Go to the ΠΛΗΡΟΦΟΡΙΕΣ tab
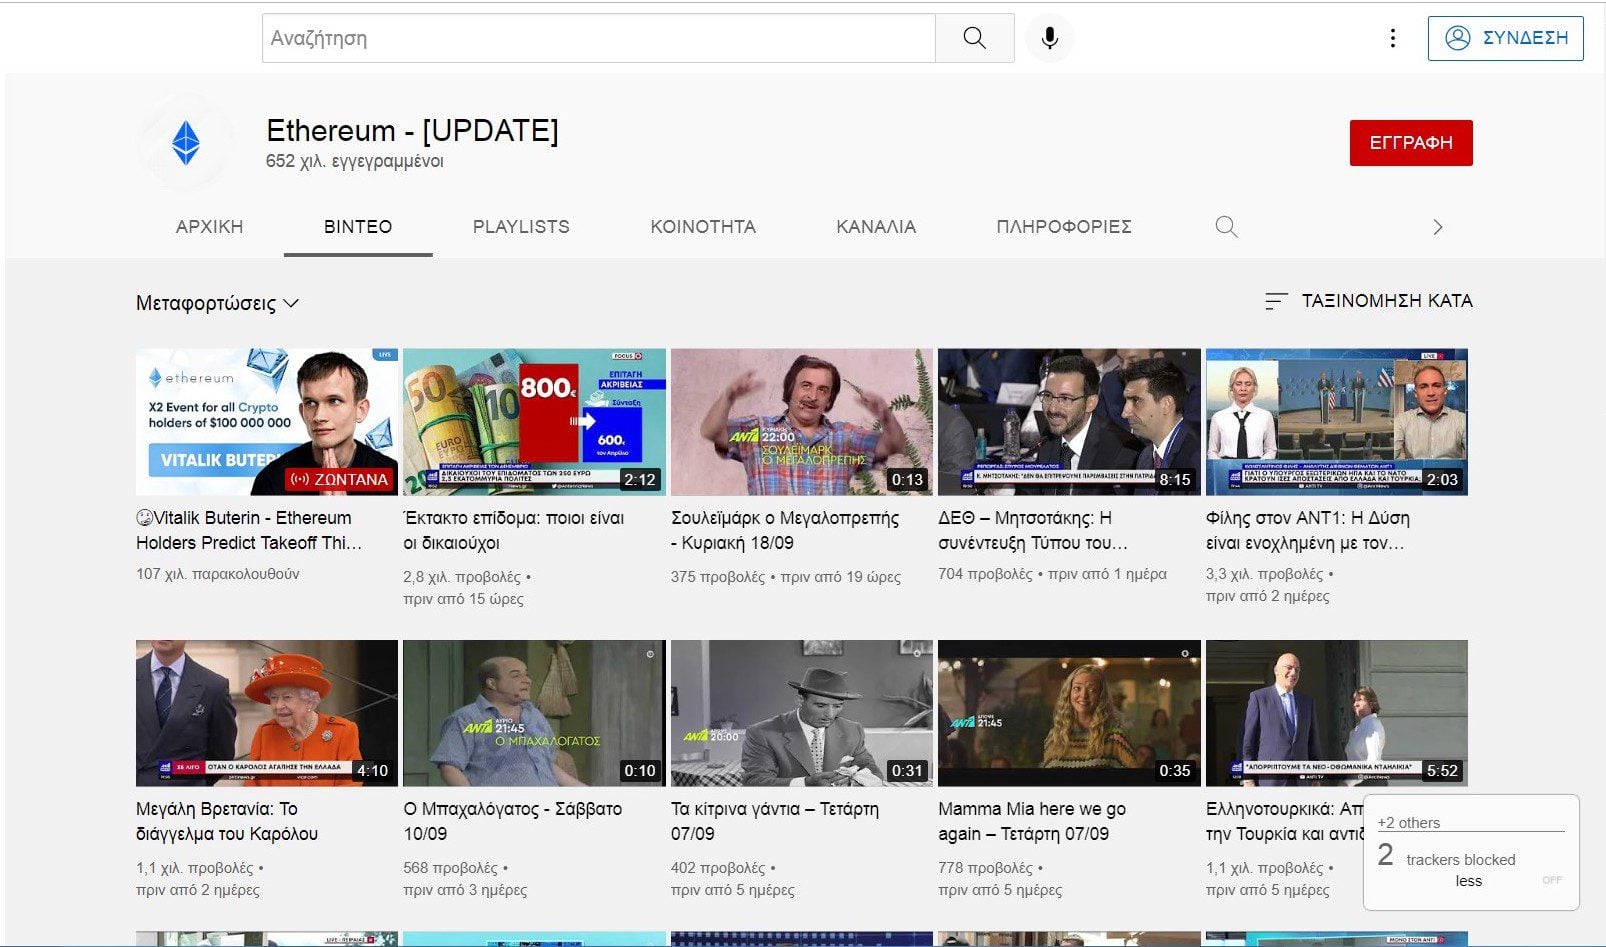Screen dimensions: 1606x947 tap(1063, 227)
